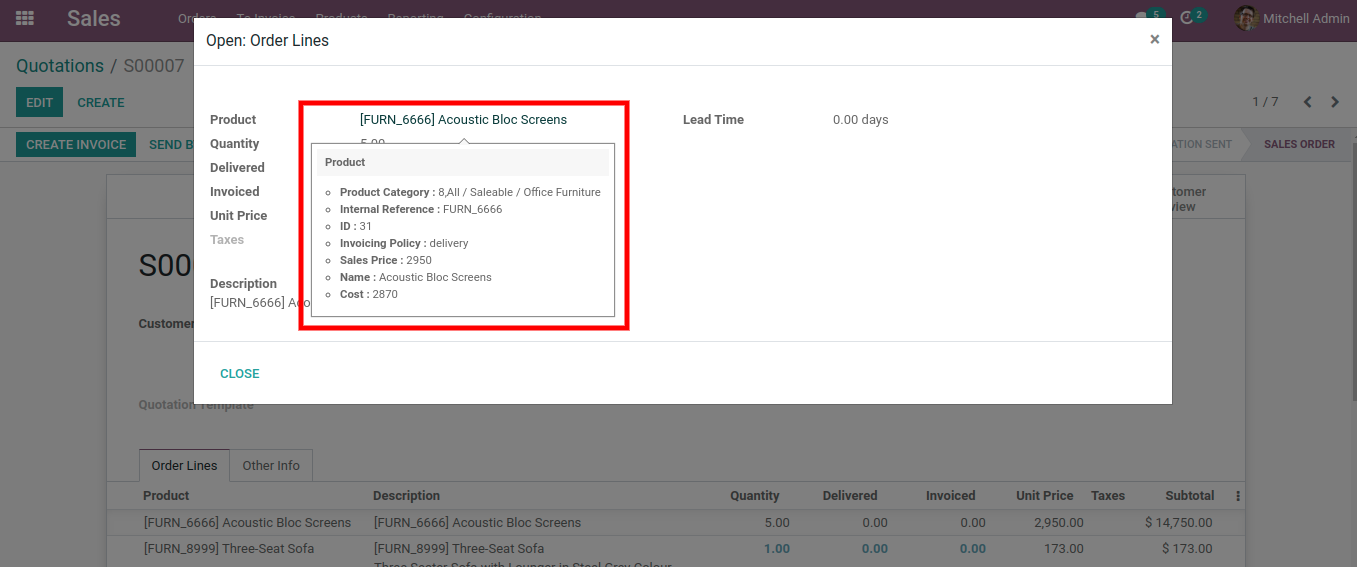Click the EDIT button
This screenshot has width=1357, height=567.
click(39, 102)
